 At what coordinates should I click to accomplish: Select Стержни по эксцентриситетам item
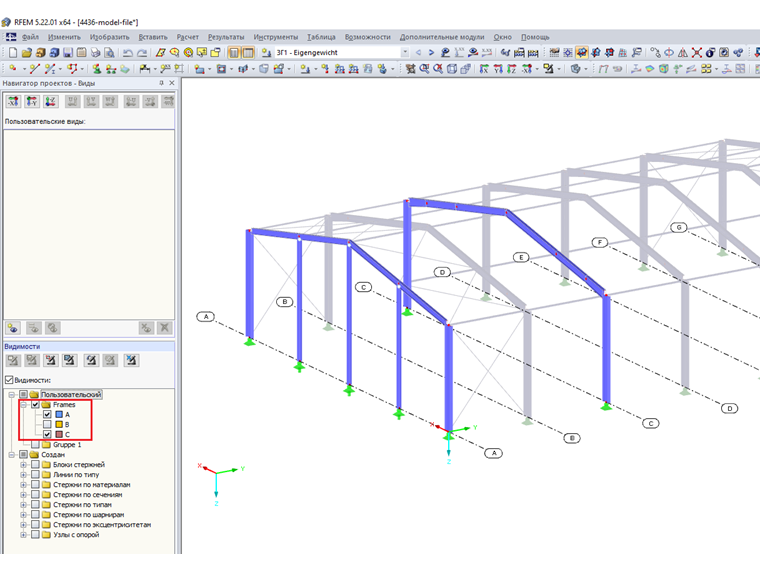(x=102, y=524)
